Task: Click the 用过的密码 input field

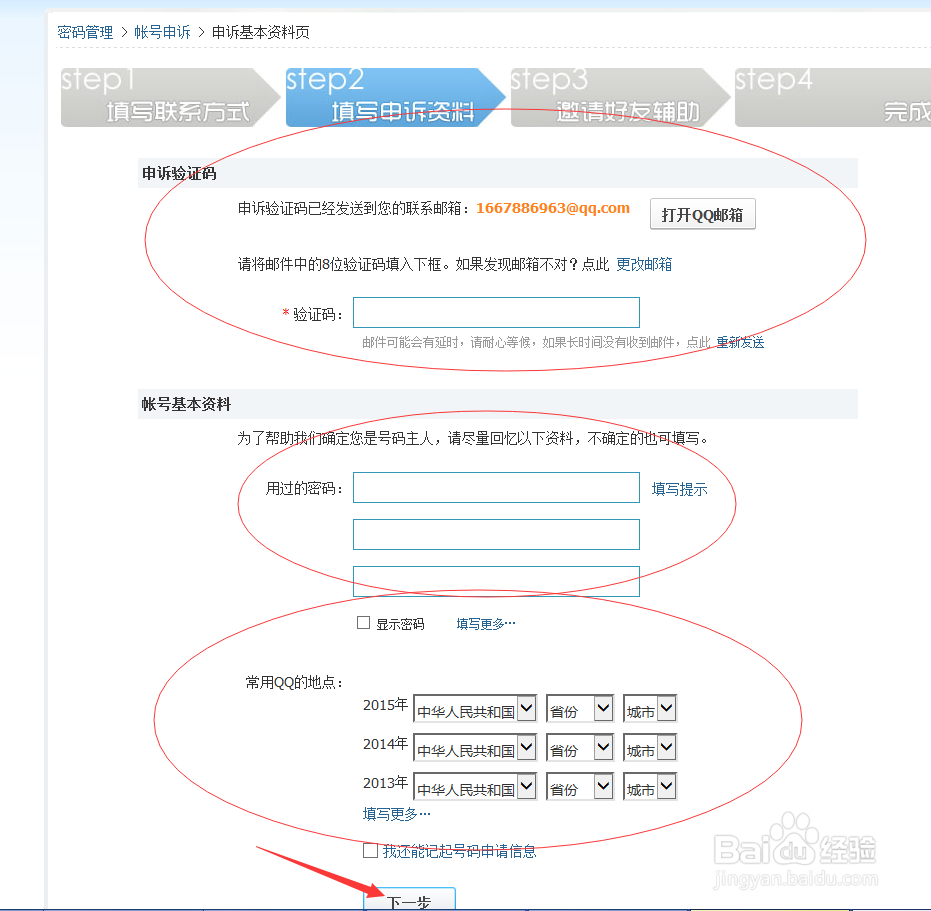Action: [x=496, y=487]
